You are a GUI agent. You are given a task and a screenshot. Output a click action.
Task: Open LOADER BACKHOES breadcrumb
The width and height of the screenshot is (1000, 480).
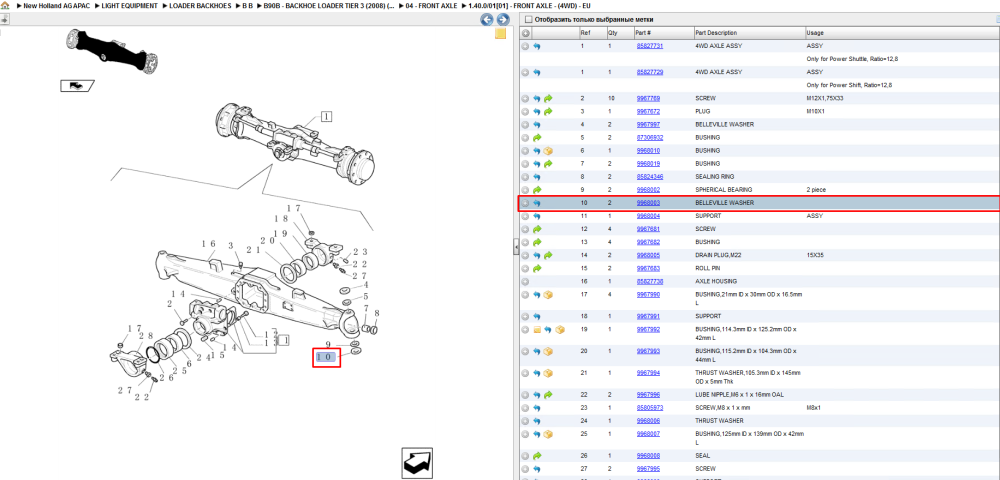(x=200, y=5)
